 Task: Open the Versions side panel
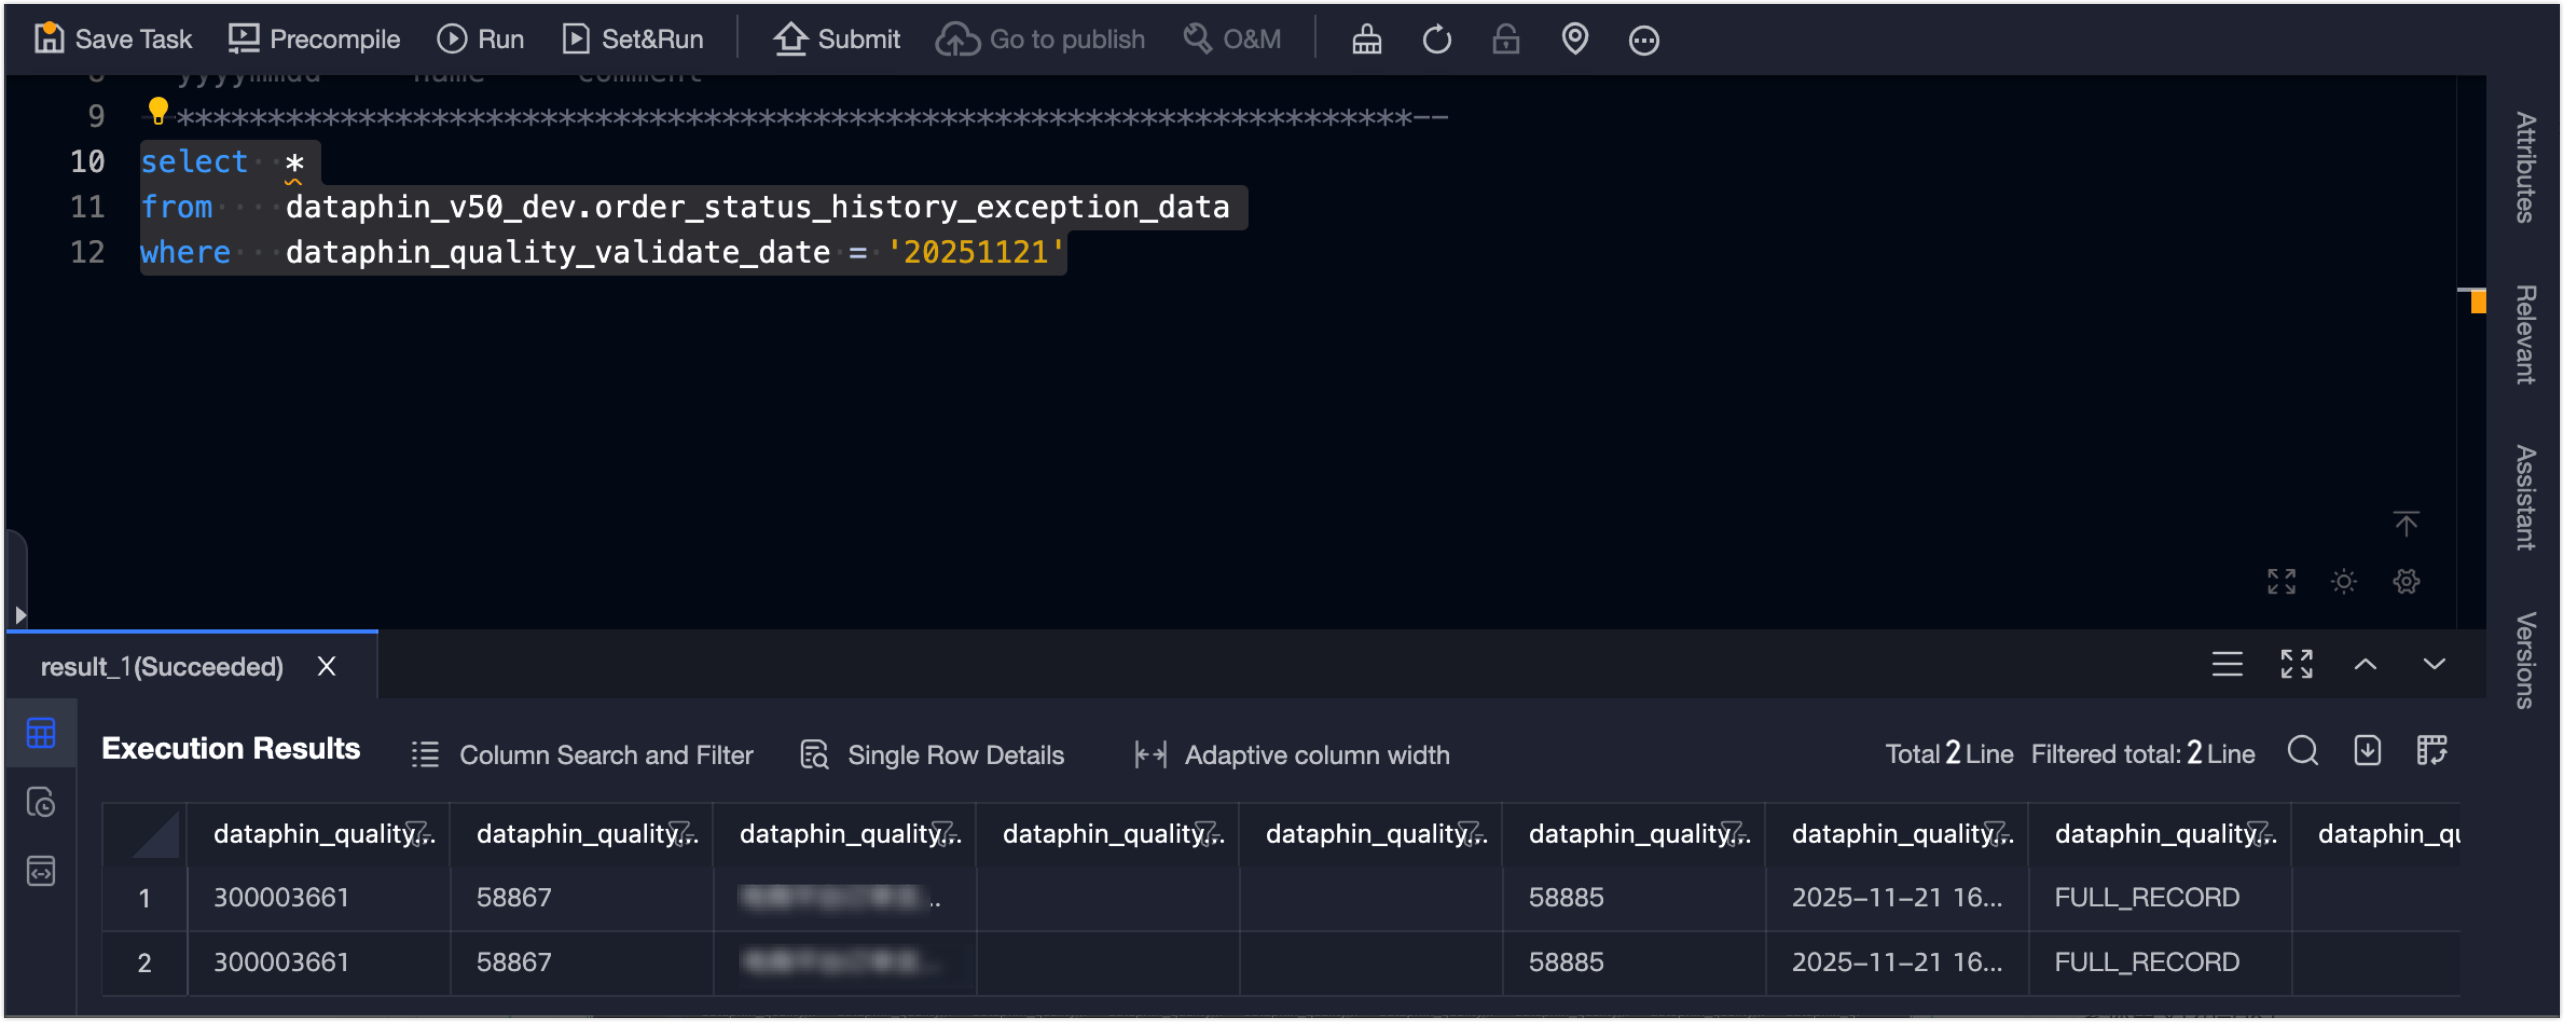pos(2525,660)
